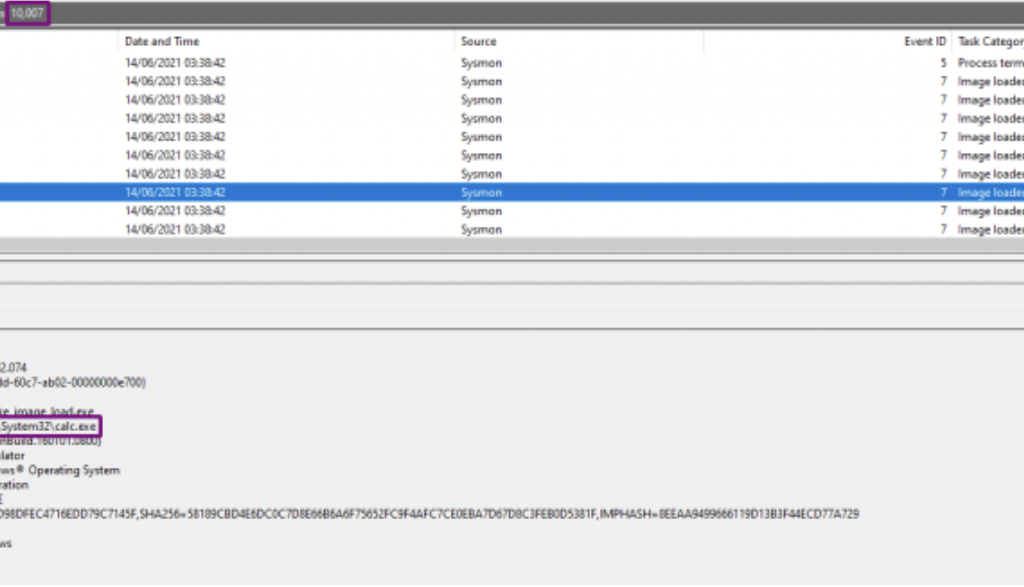Image resolution: width=1024 pixels, height=587 pixels.
Task: Click the date cell of the highlighted event
Action: tap(175, 192)
